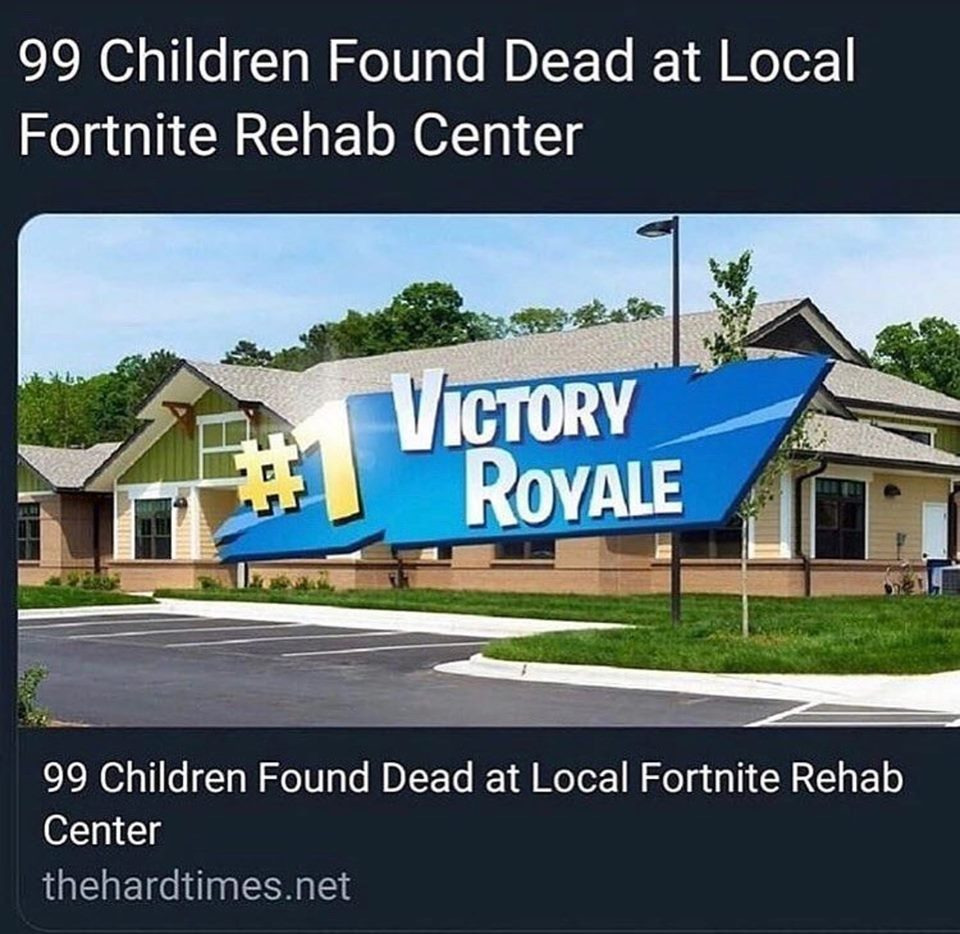Click the word Center in card title
Viewport: 960px width, 934px height.
(x=102, y=831)
